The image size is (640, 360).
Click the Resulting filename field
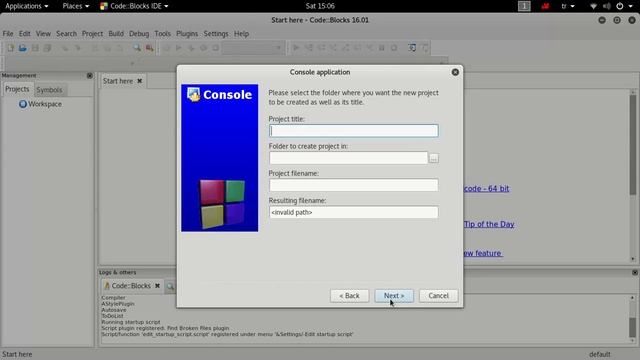(353, 212)
